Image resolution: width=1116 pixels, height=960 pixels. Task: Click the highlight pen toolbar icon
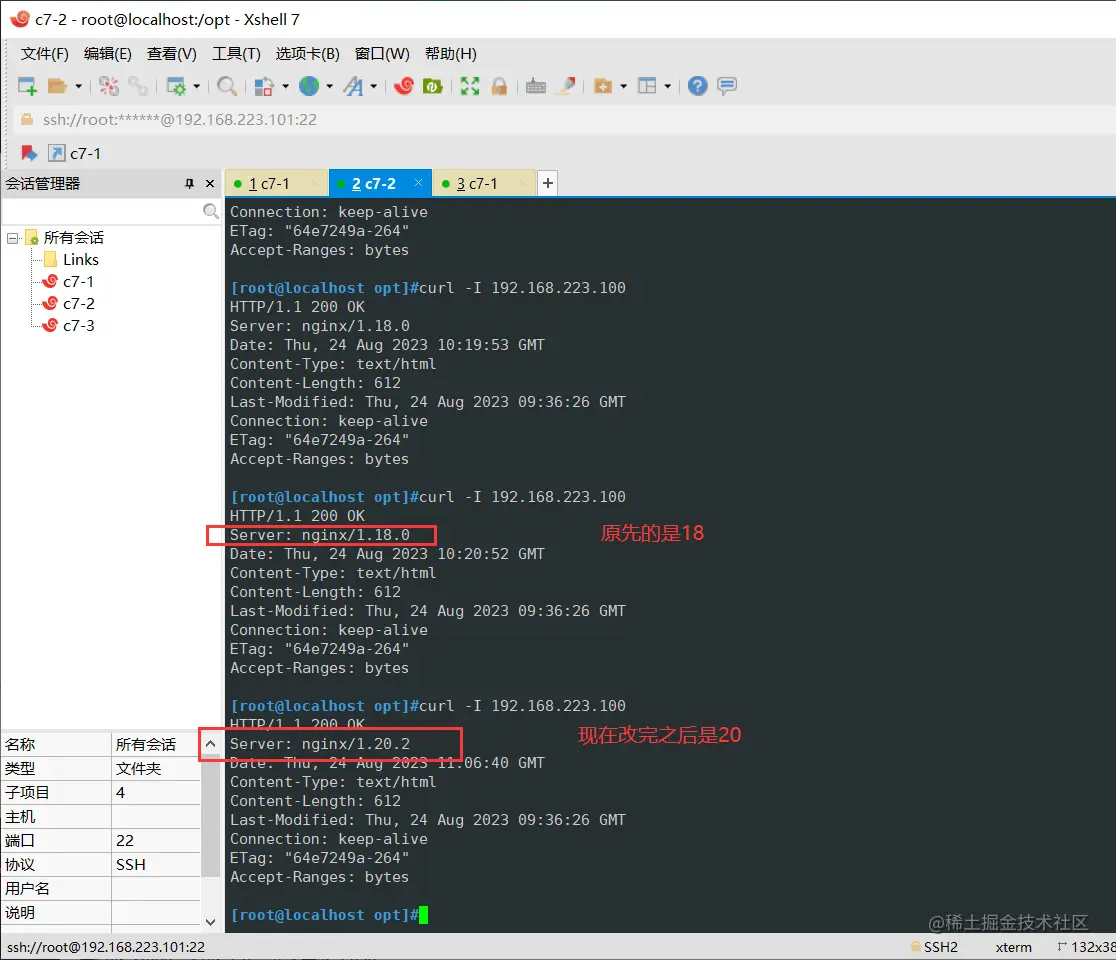coord(567,86)
